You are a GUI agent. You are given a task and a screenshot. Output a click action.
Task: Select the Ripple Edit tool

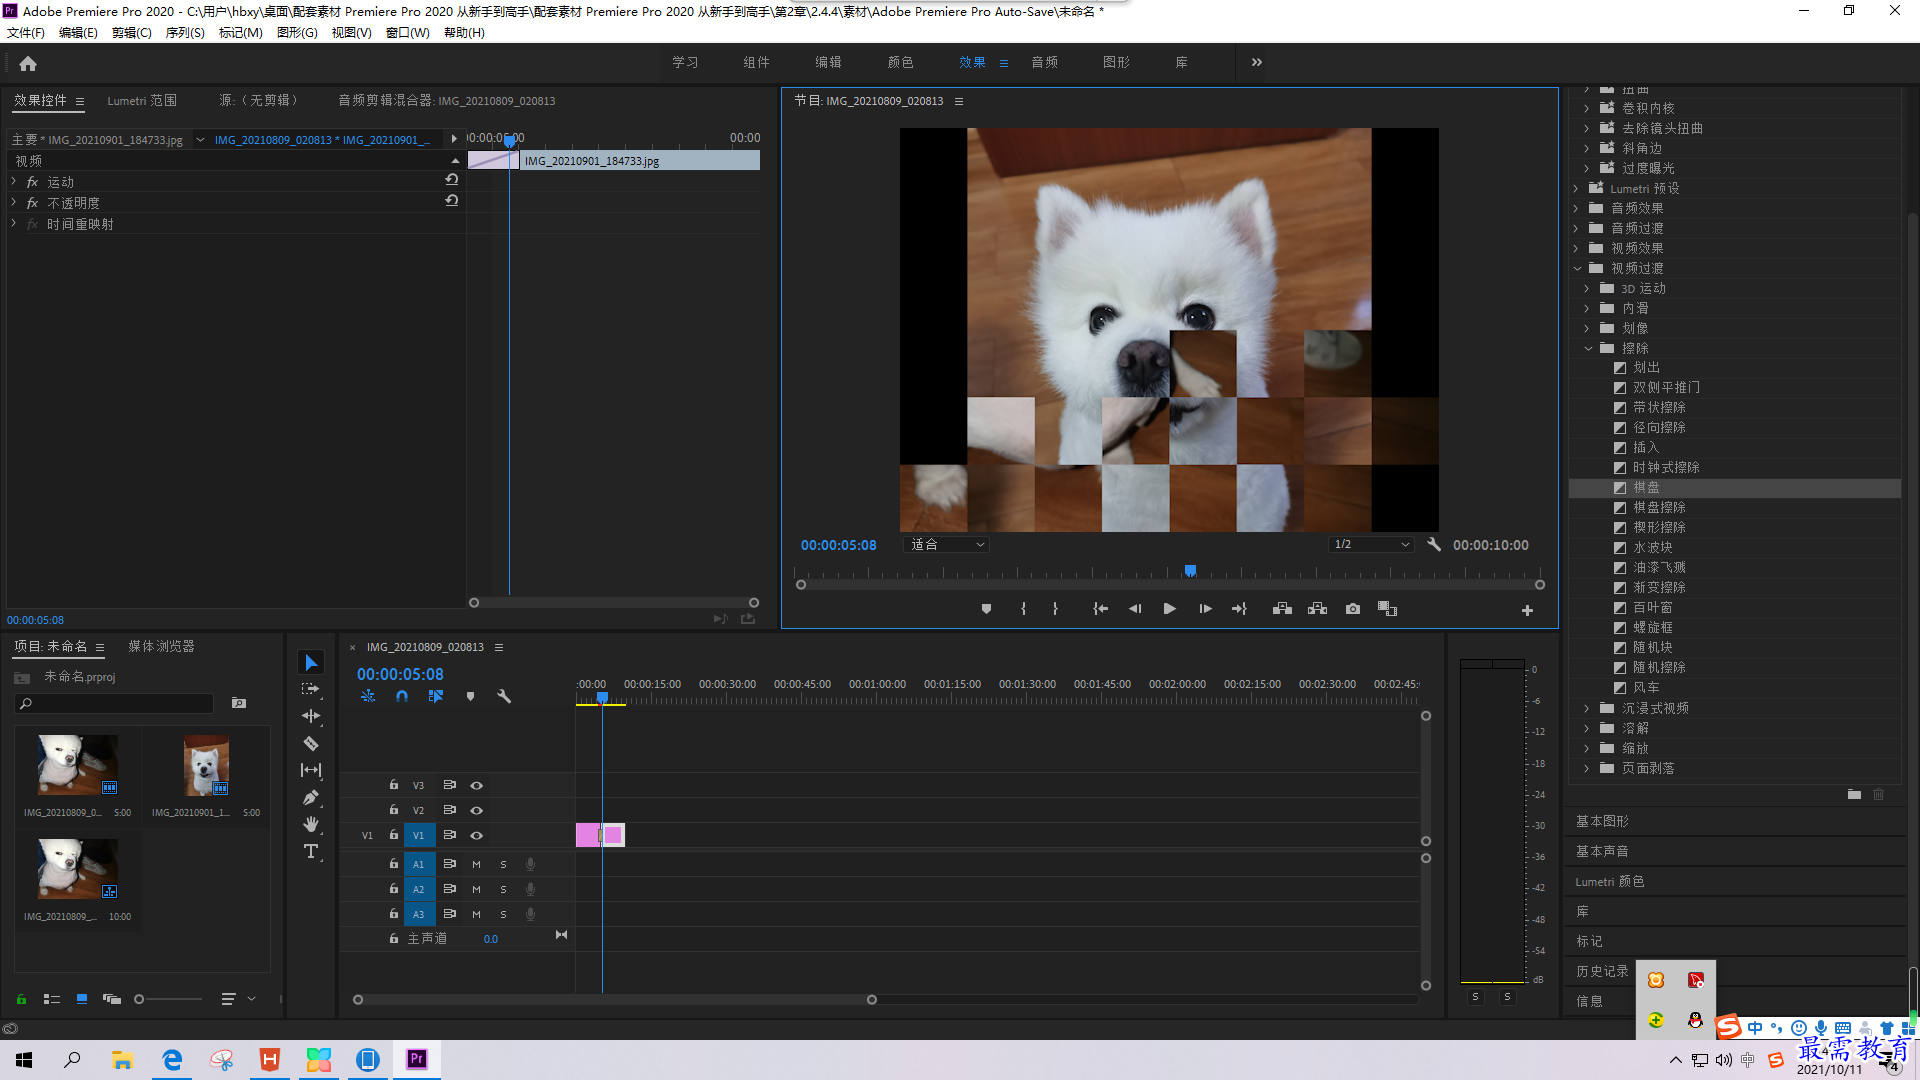click(x=311, y=716)
